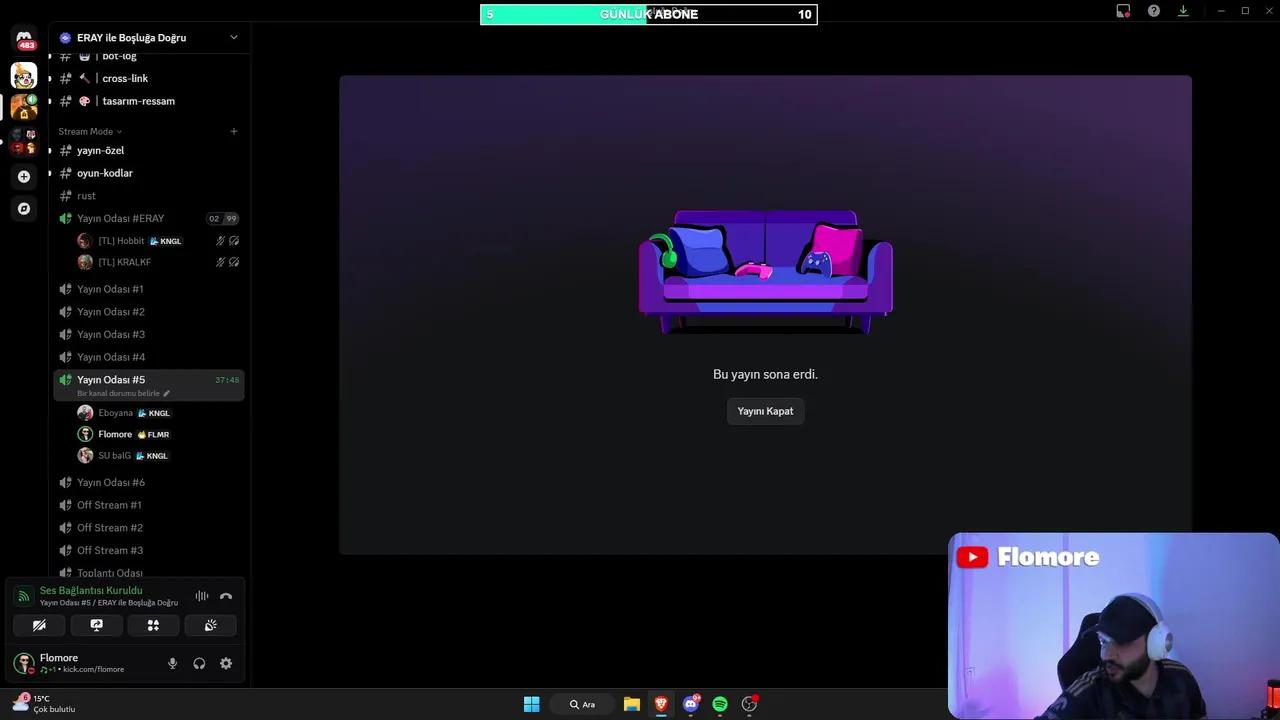Click the "Bu yayın sona erdi." message
This screenshot has height=720, width=1280.
765,374
